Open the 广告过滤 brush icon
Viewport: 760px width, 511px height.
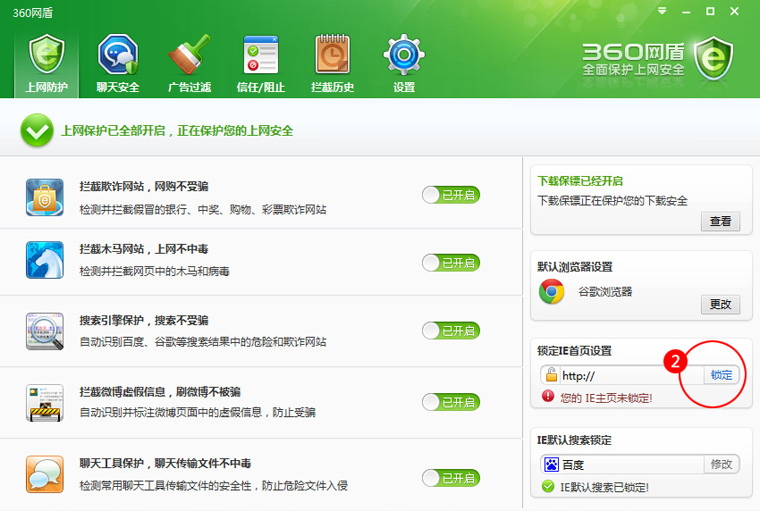189,63
